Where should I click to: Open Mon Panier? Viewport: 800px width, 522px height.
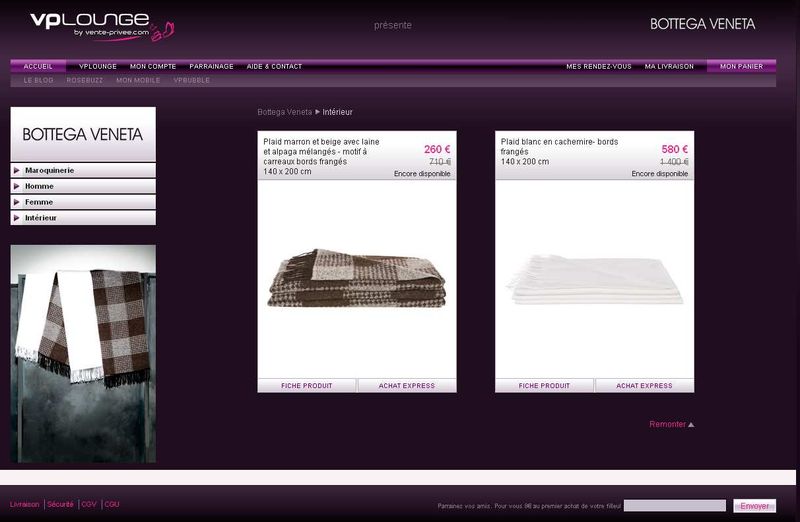coord(741,66)
